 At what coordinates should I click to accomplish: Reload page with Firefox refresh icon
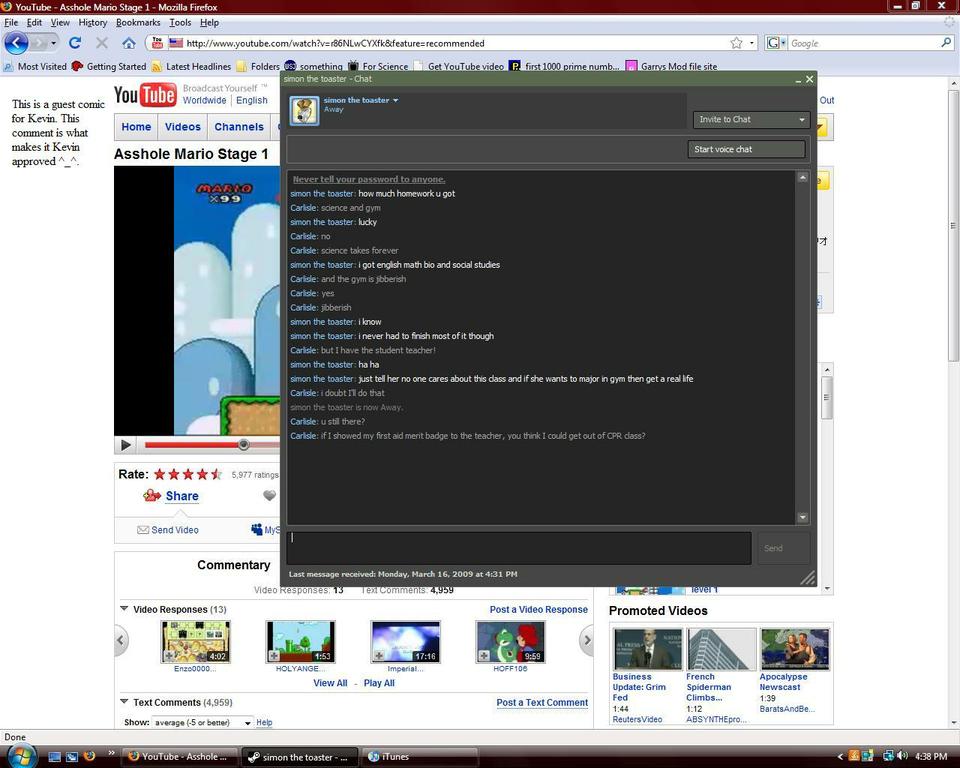click(75, 43)
